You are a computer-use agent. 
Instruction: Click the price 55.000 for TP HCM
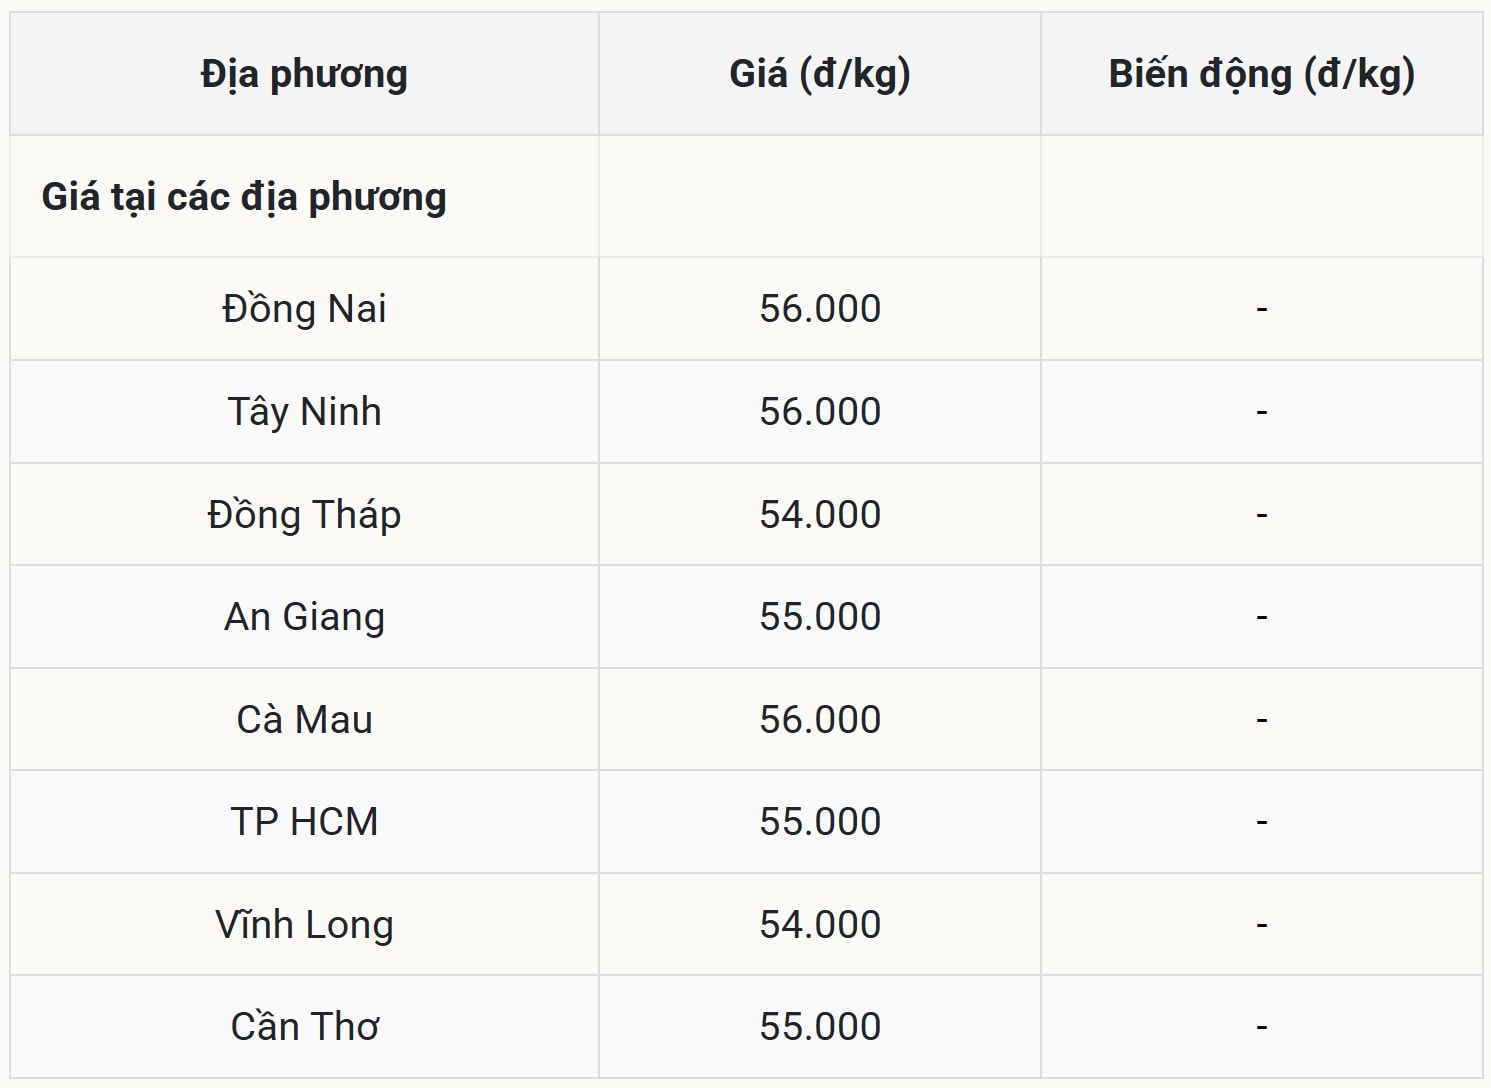tap(820, 822)
